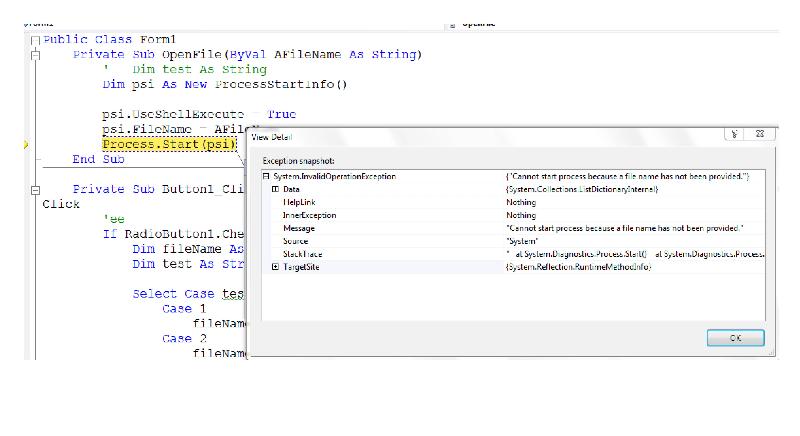Click the psi.UseShellExecute code line
This screenshot has height=436, width=800.
tap(199, 114)
